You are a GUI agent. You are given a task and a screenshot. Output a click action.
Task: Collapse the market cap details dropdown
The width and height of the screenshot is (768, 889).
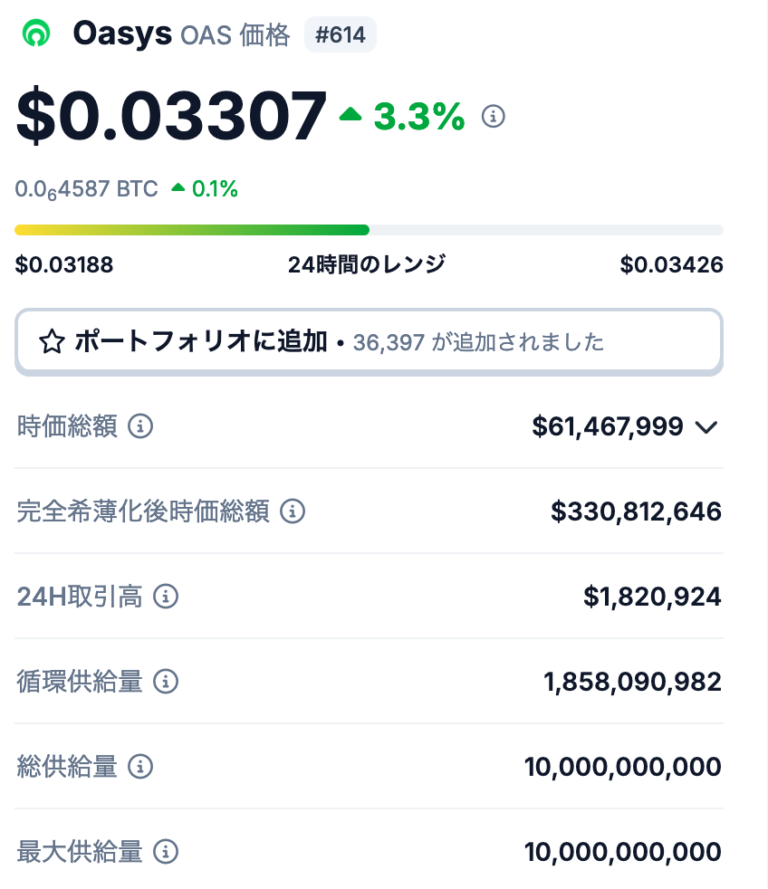(x=705, y=426)
